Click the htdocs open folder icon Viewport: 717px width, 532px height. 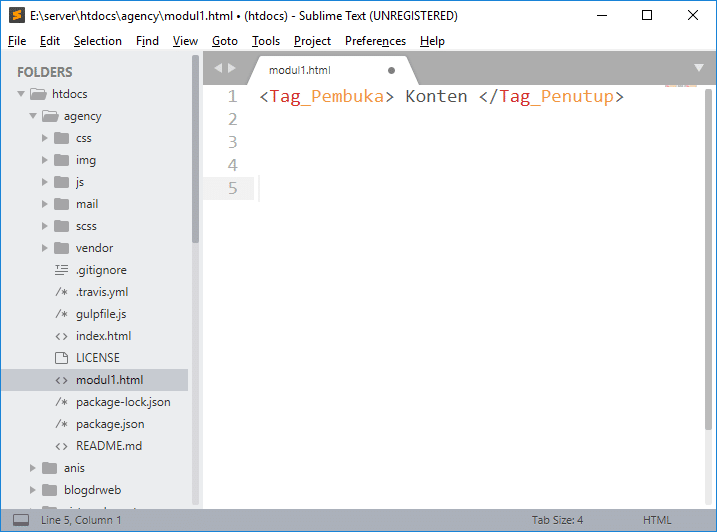coord(38,94)
